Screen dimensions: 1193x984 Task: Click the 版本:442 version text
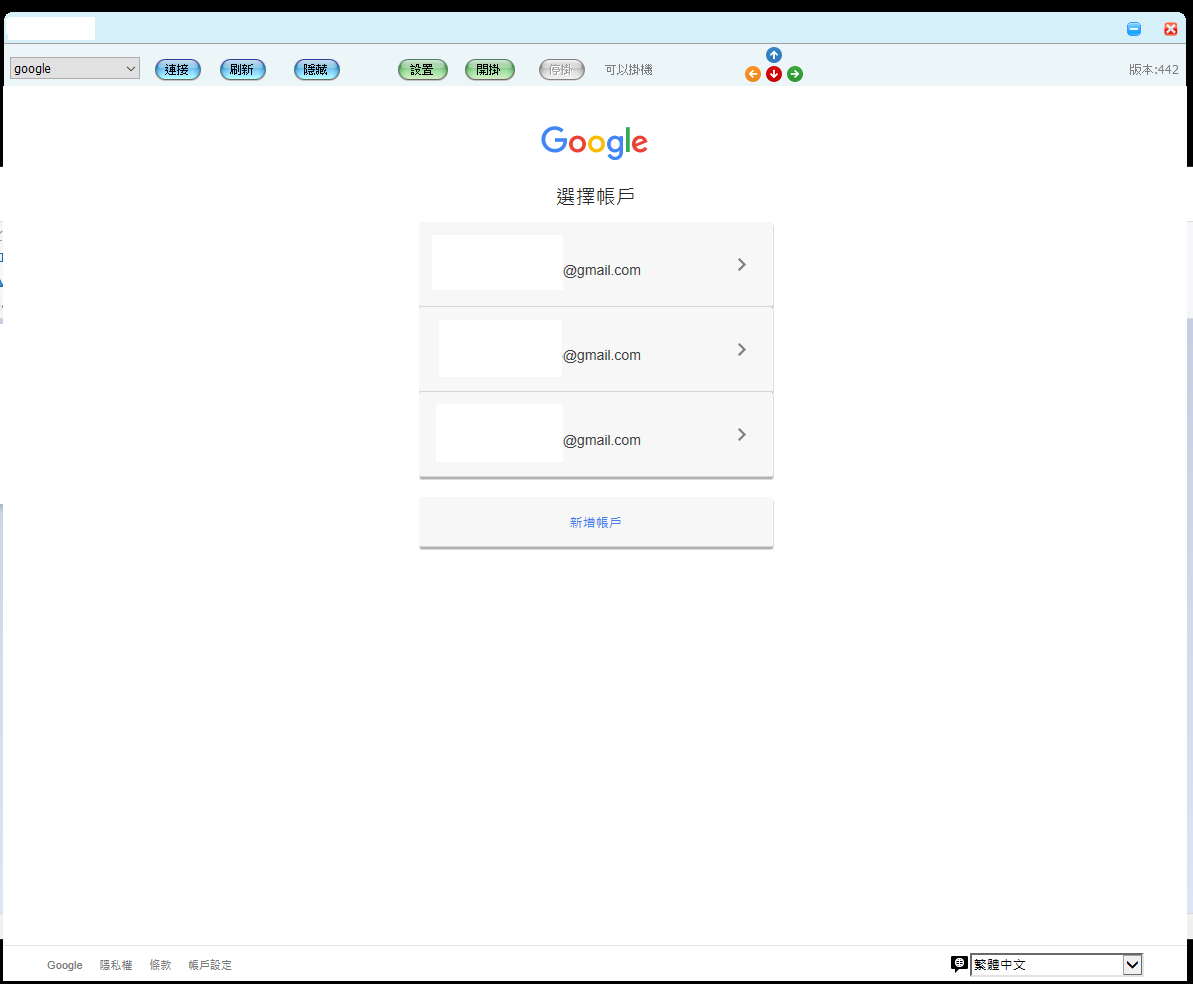(1153, 69)
